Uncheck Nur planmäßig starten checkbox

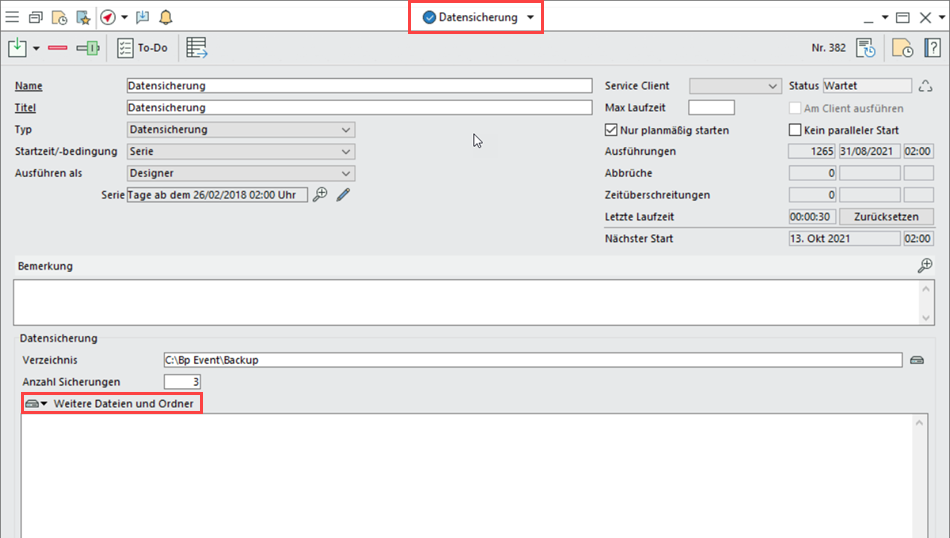(x=612, y=130)
